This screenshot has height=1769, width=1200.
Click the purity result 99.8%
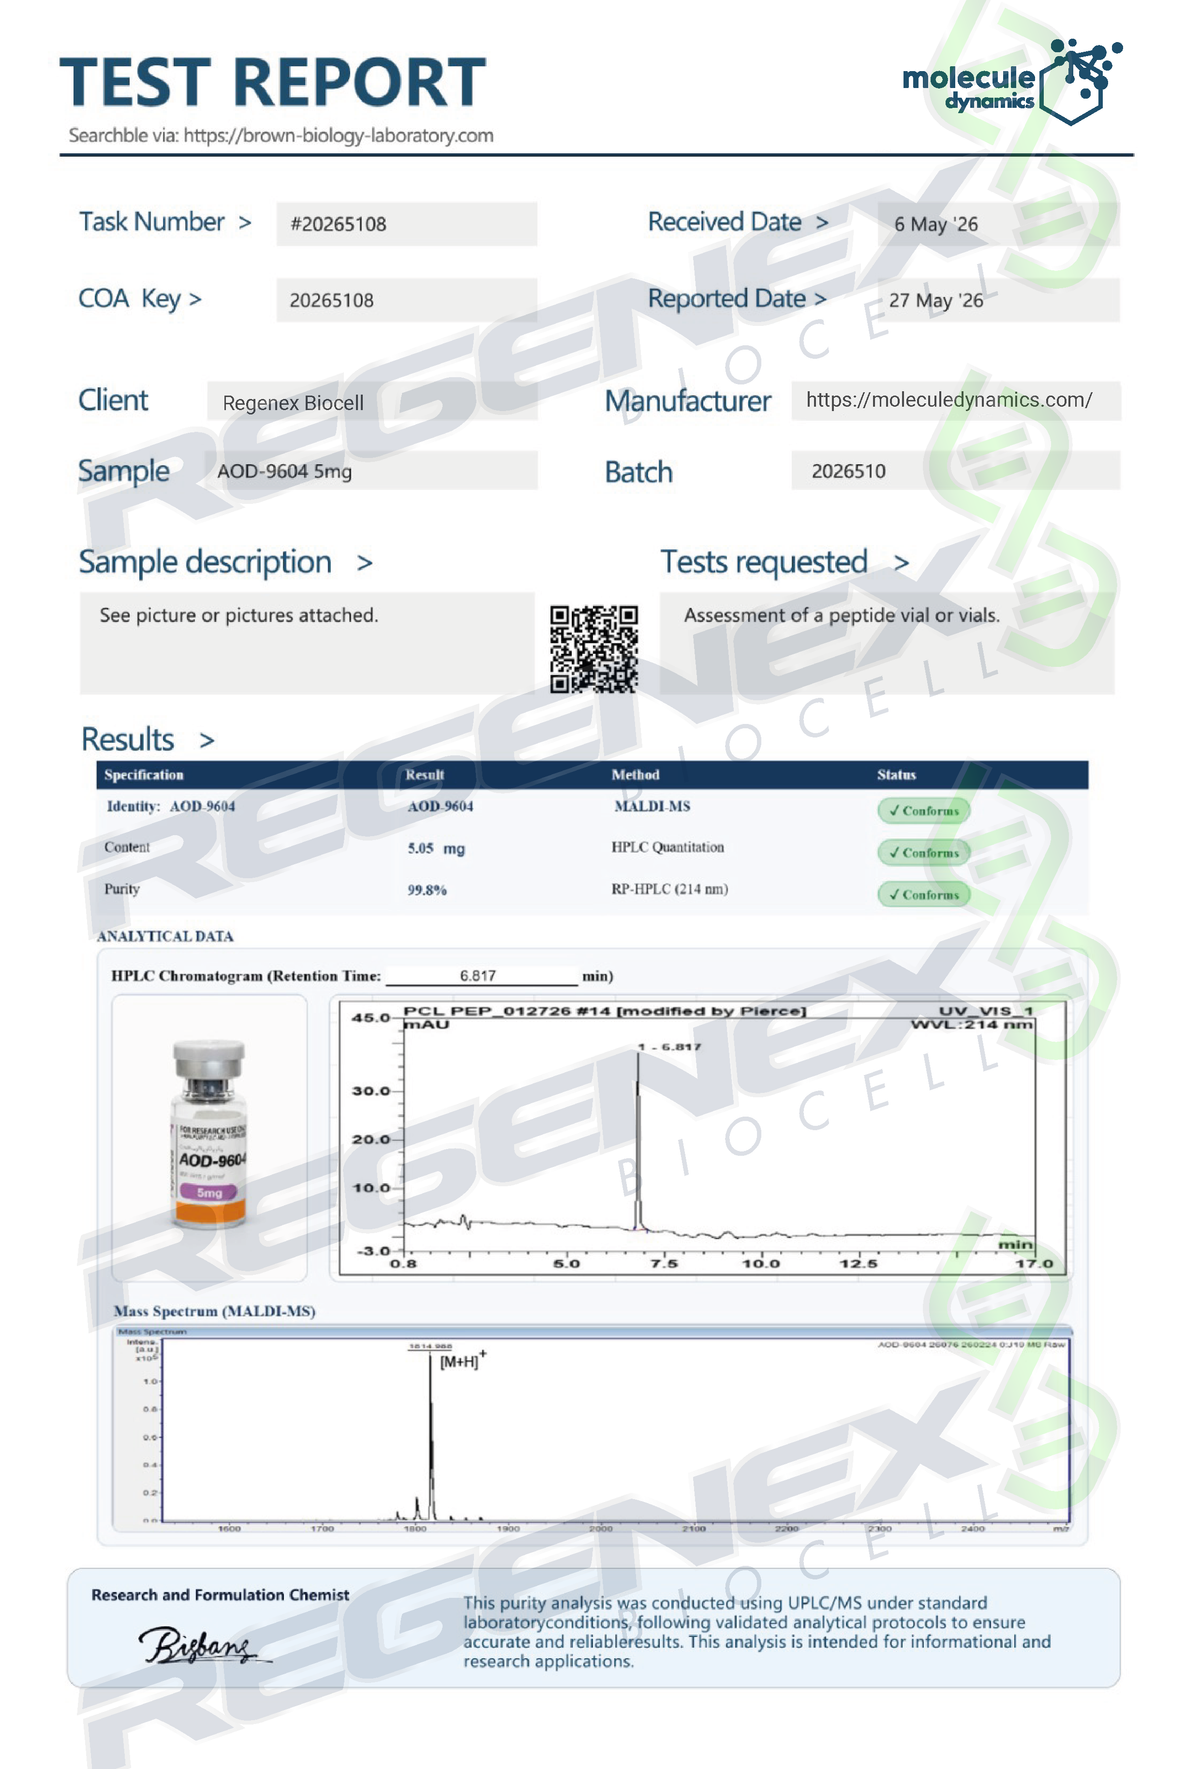[427, 890]
